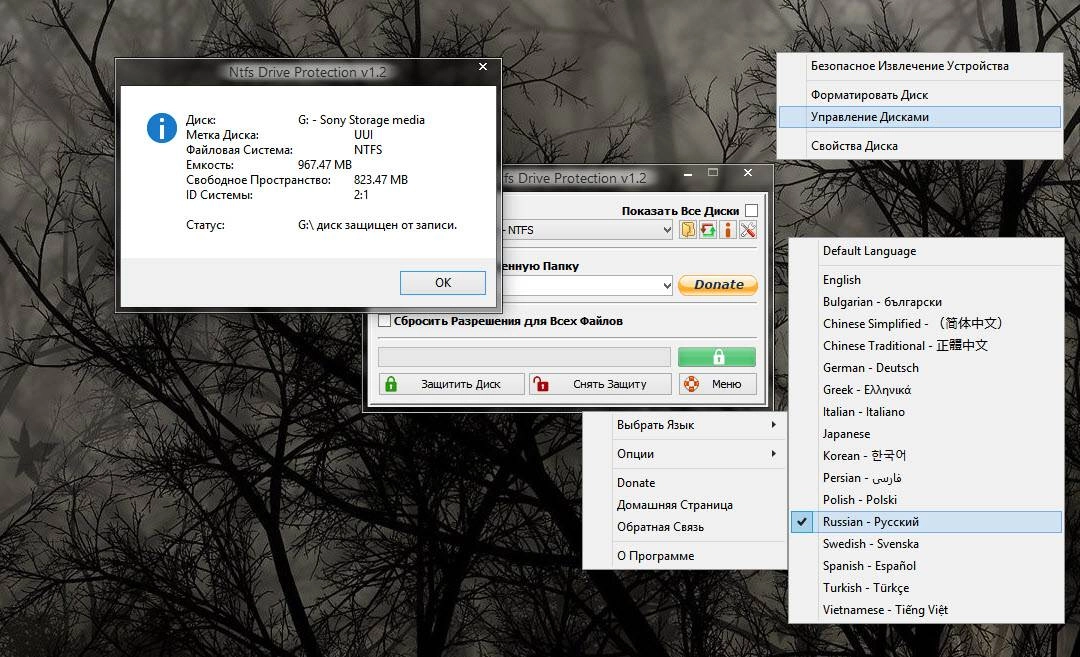Select the Persian language entry
Screen dimensions: 1080x657
tap(926, 478)
